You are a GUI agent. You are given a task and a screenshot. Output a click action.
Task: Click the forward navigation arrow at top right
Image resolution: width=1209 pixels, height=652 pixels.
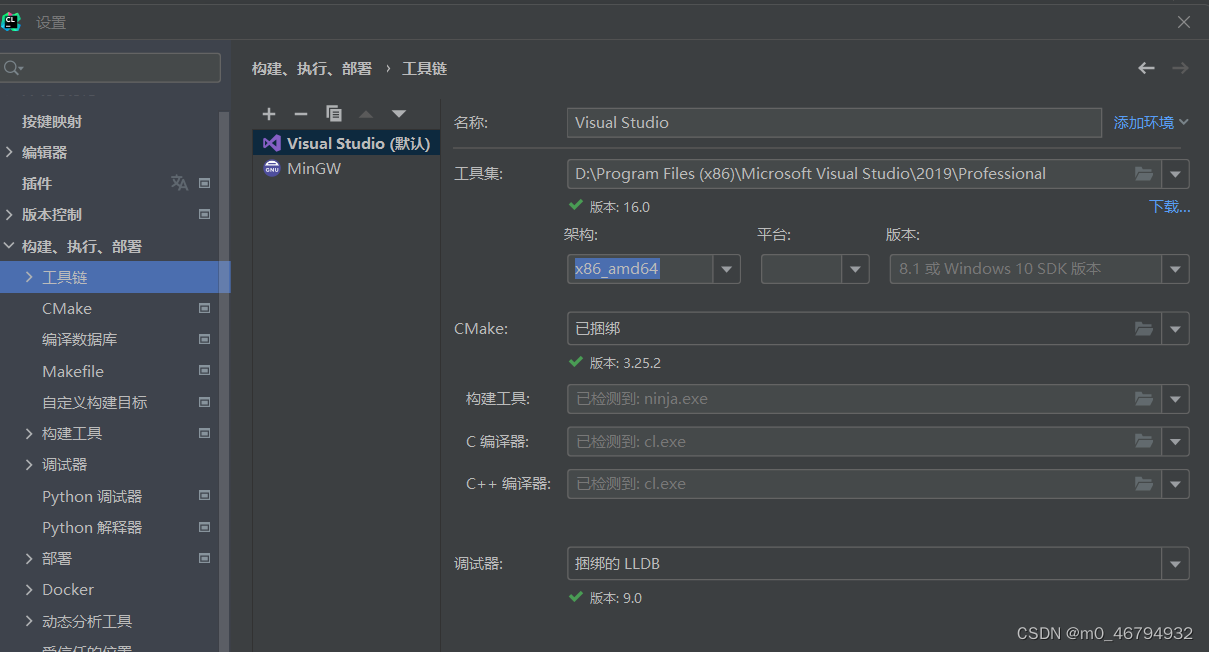[x=1180, y=68]
